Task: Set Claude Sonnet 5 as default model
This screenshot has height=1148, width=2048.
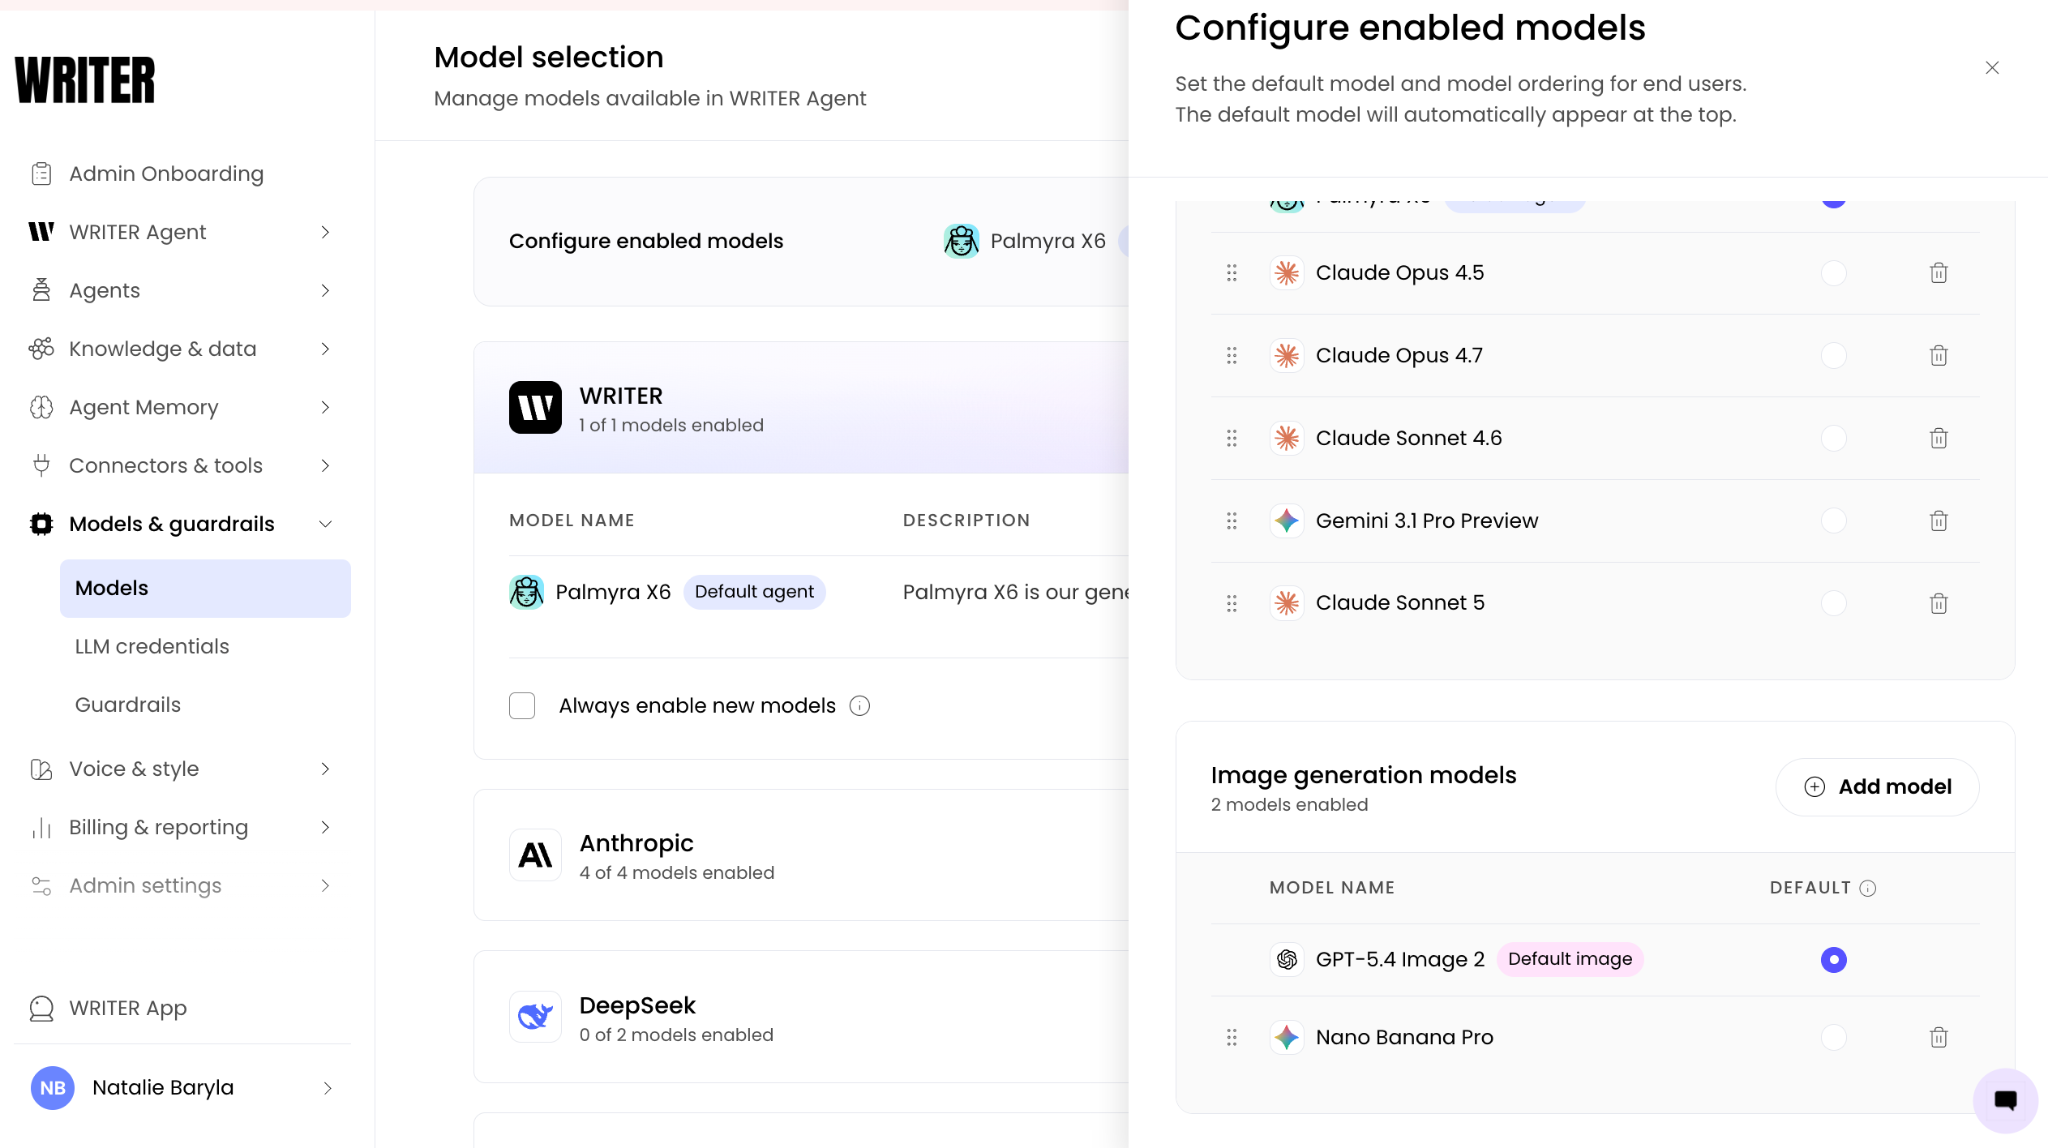Action: click(1833, 603)
